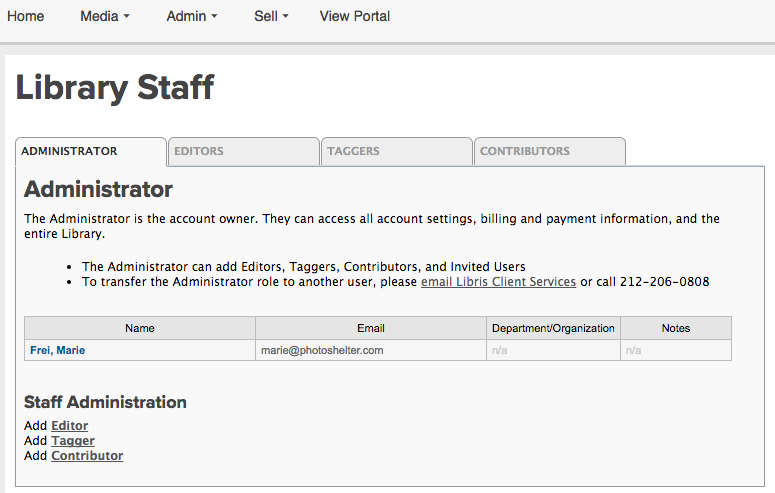
Task: Open the Home page
Action: click(x=26, y=16)
